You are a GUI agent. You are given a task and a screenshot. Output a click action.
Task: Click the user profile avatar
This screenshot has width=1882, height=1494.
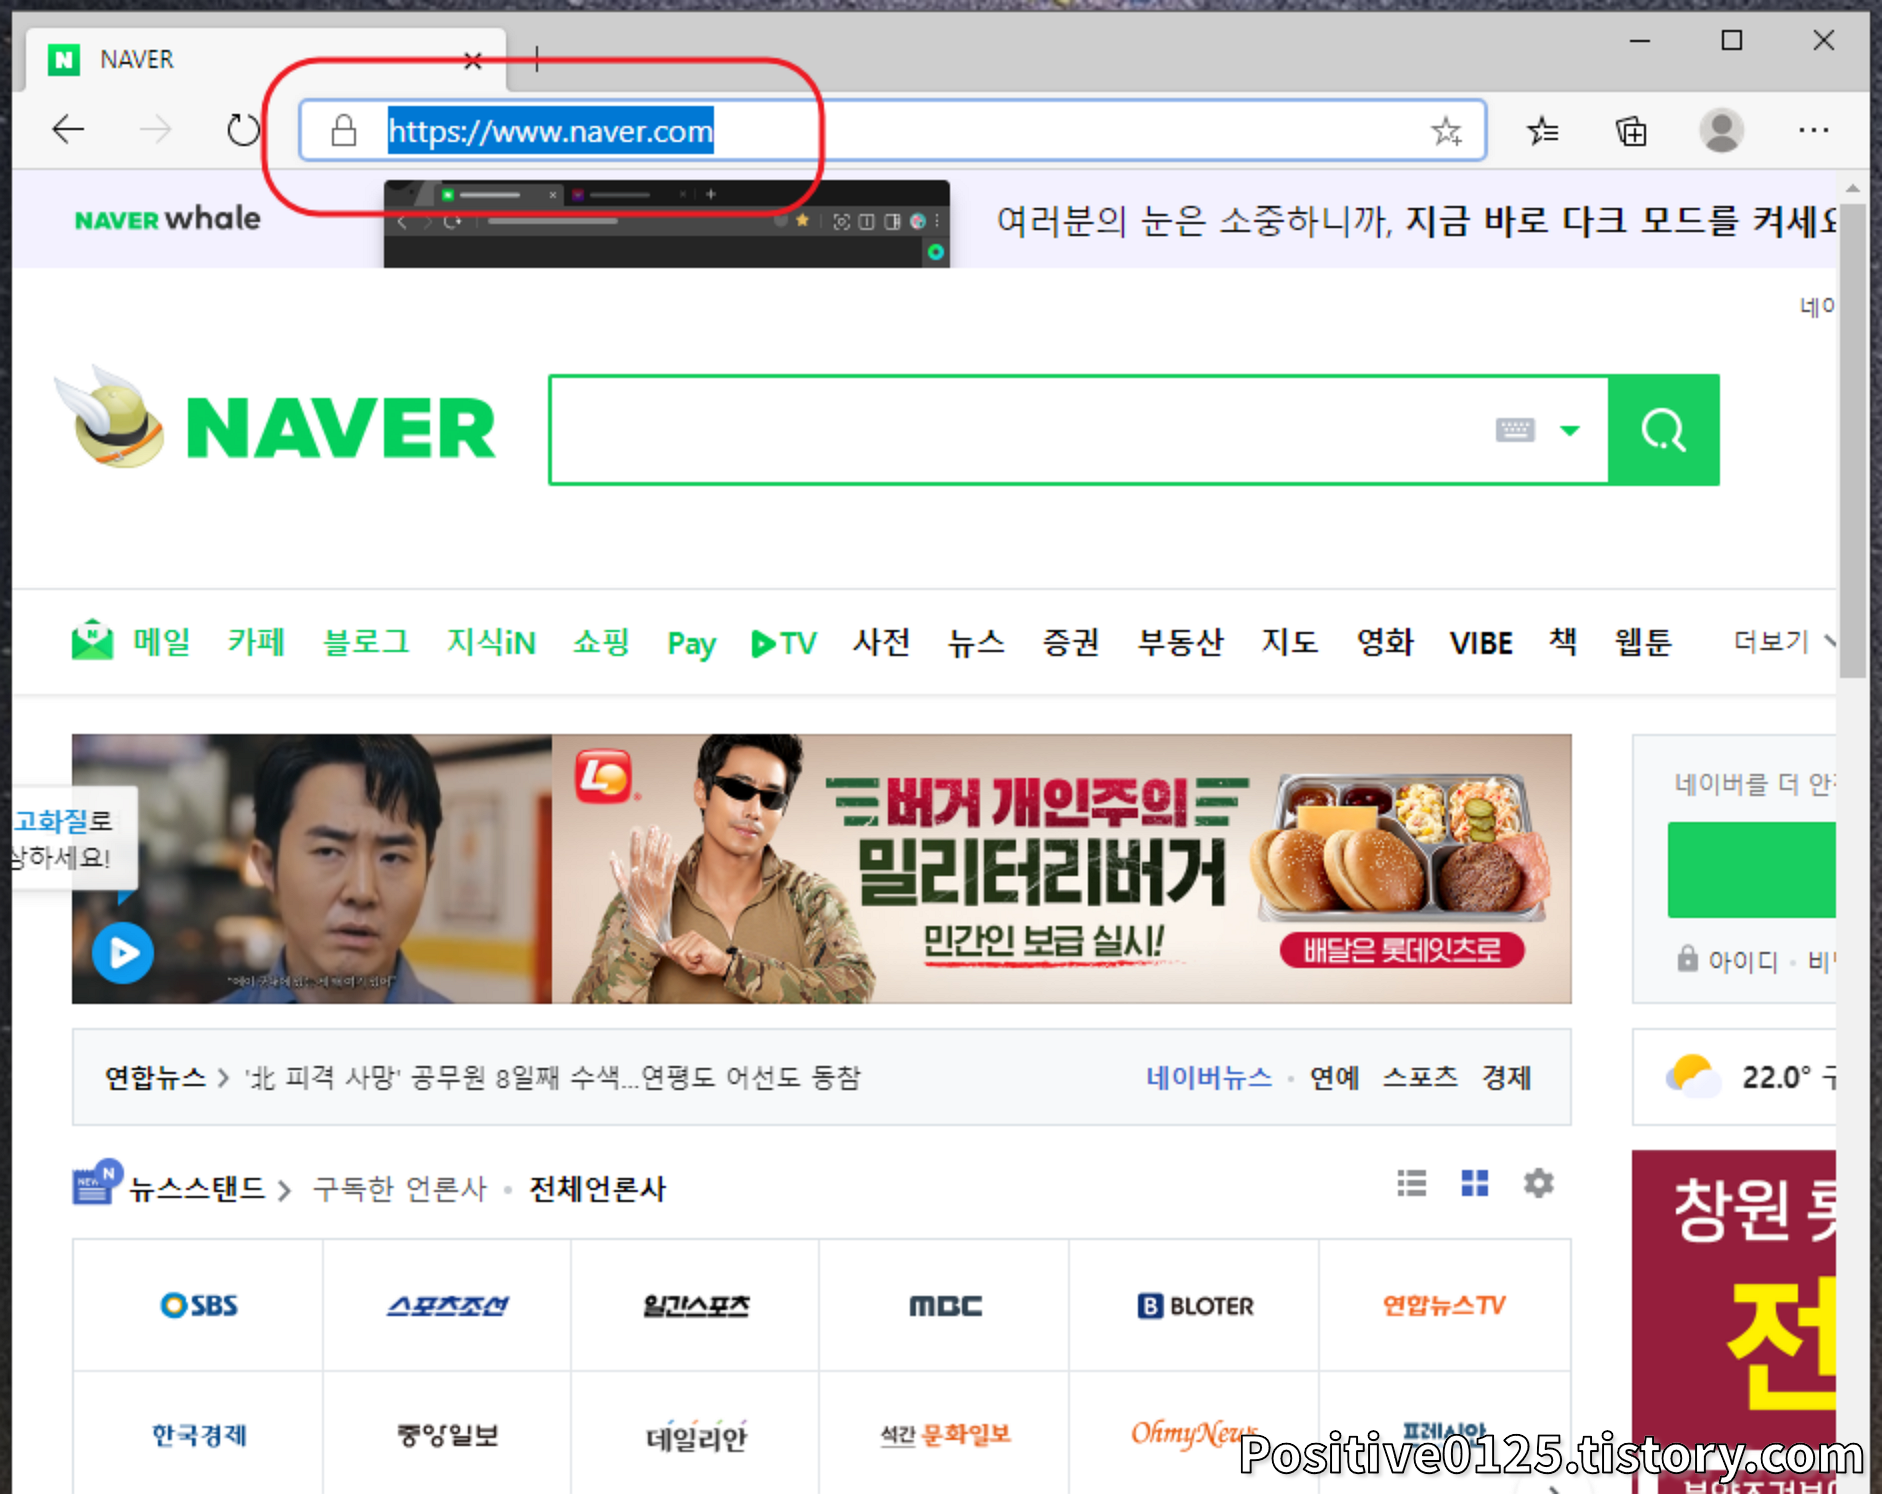[x=1721, y=130]
